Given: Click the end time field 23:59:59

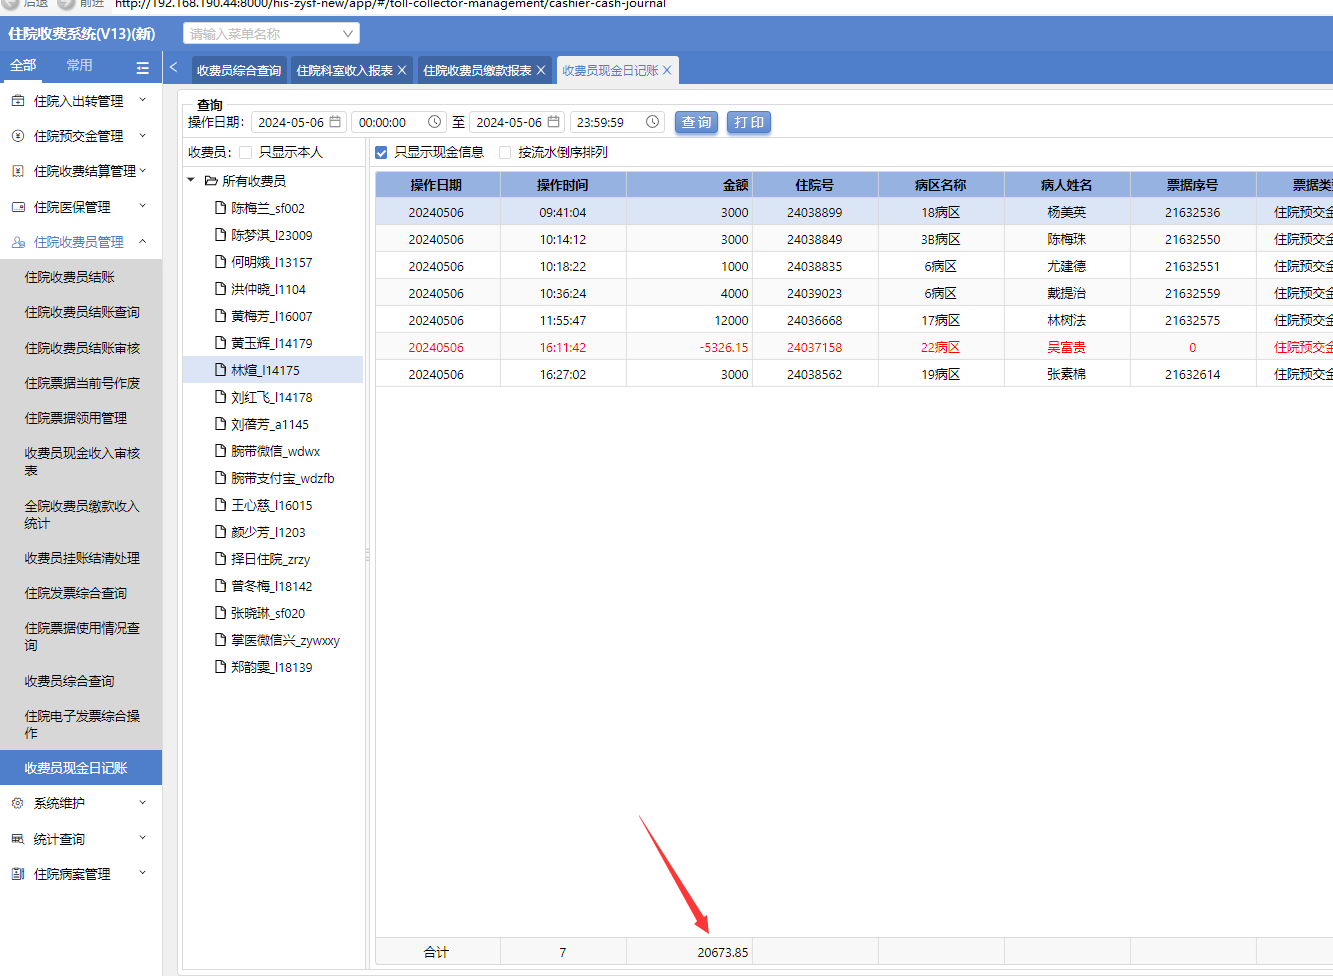Looking at the screenshot, I should tap(617, 122).
